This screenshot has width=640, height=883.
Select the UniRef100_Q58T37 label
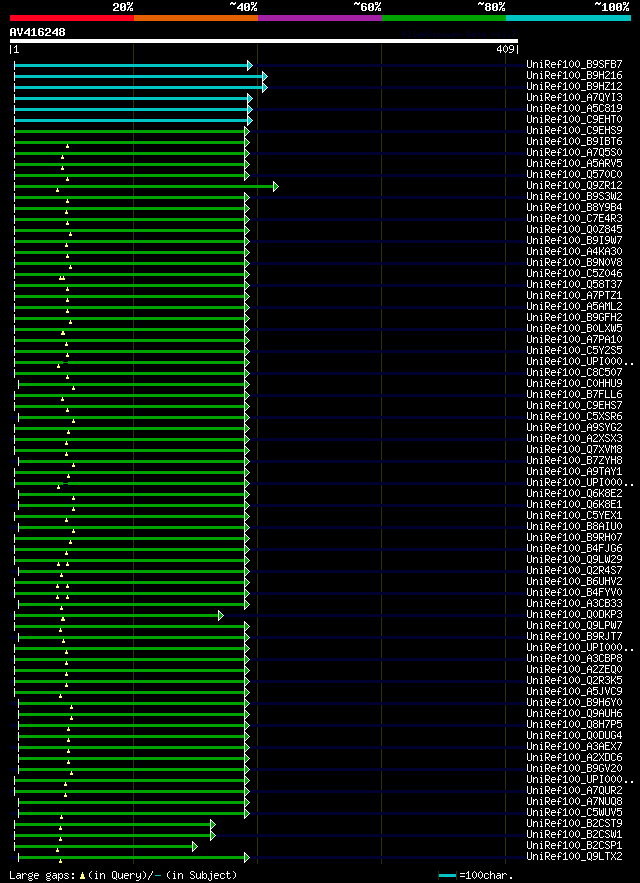coord(574,284)
